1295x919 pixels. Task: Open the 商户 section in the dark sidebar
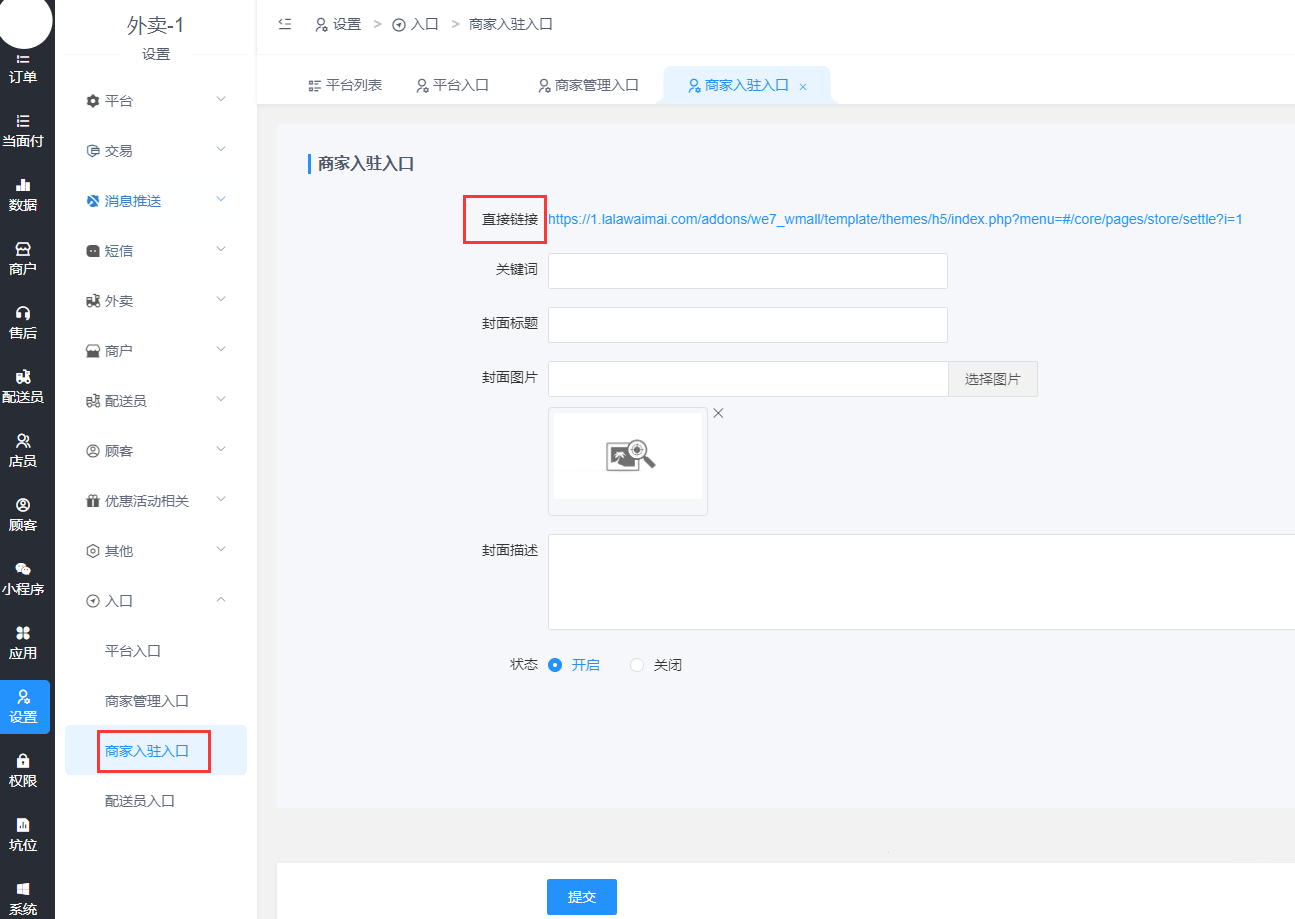tap(23, 259)
